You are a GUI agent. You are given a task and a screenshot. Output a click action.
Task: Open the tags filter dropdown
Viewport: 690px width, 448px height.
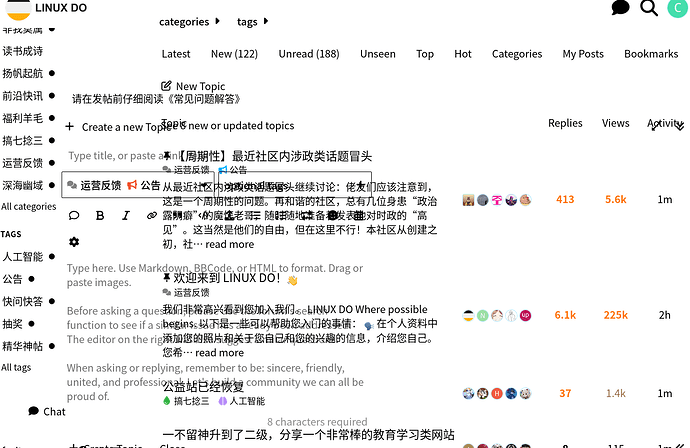(252, 22)
